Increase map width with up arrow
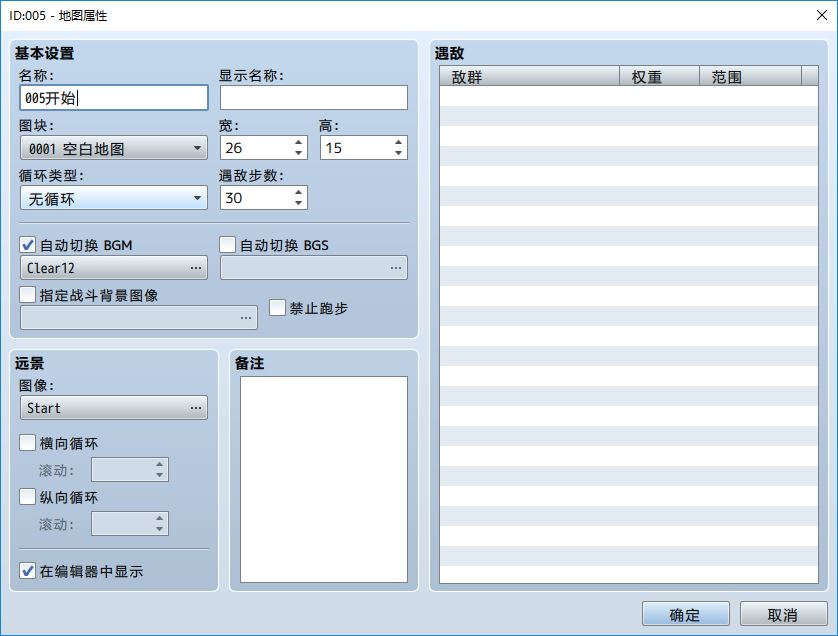This screenshot has height=636, width=838. 298,142
